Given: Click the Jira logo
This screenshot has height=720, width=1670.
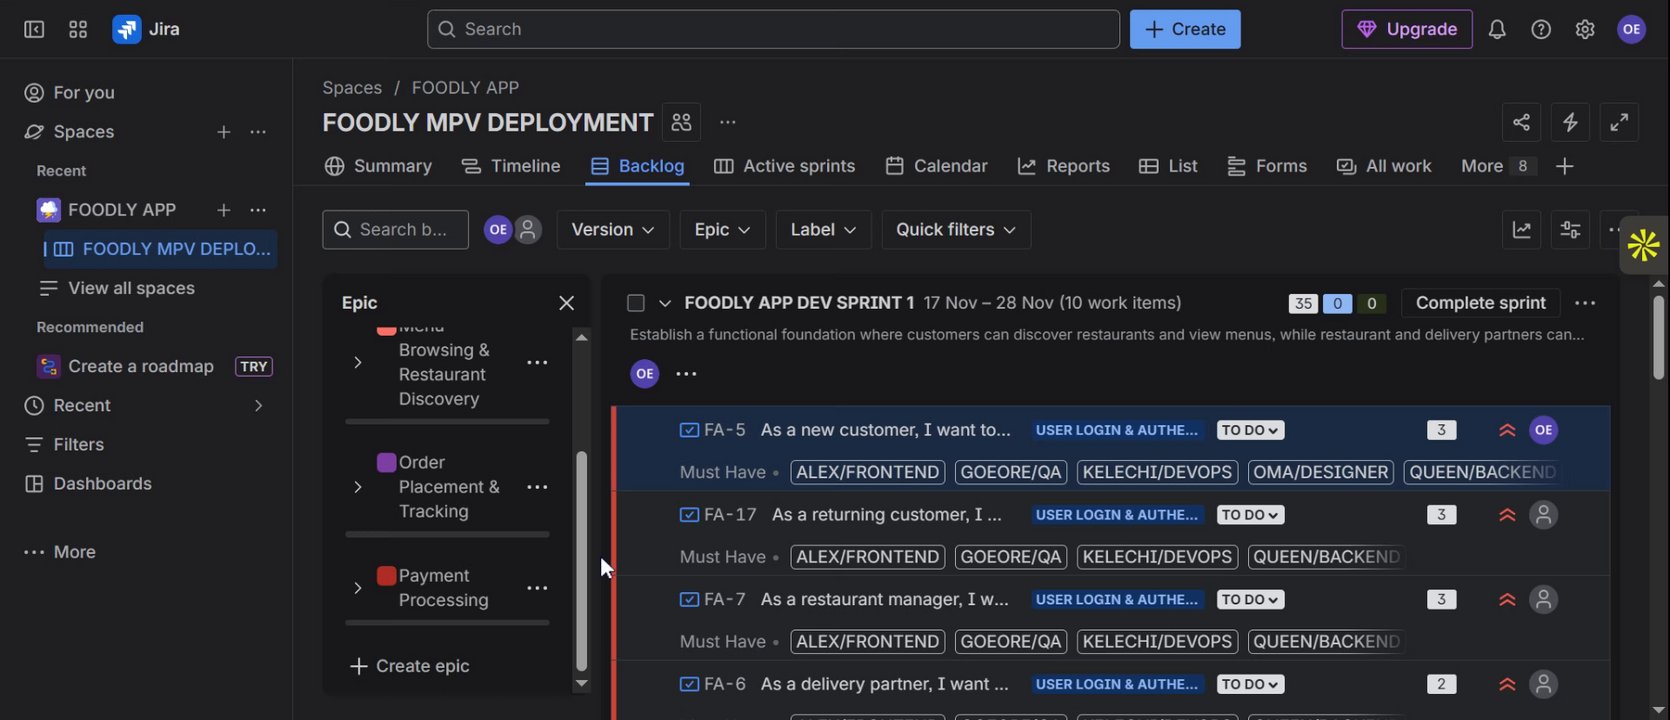Looking at the screenshot, I should pyautogui.click(x=146, y=29).
